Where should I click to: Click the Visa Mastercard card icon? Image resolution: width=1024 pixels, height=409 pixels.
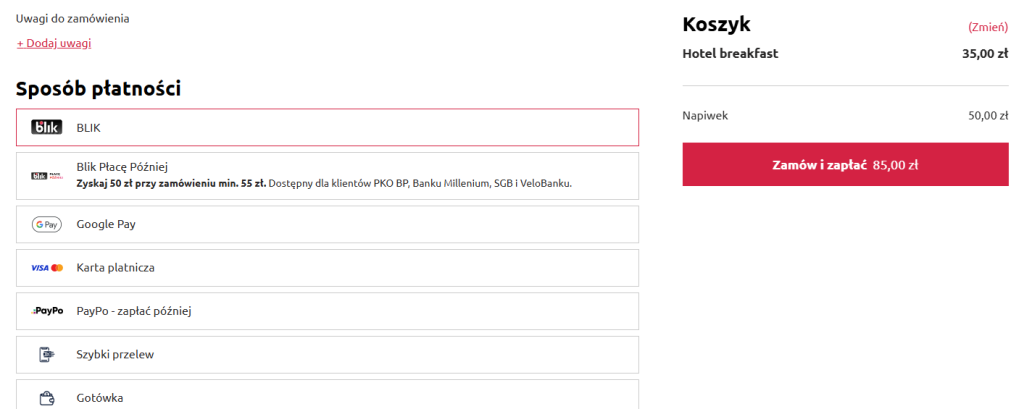[x=47, y=268]
